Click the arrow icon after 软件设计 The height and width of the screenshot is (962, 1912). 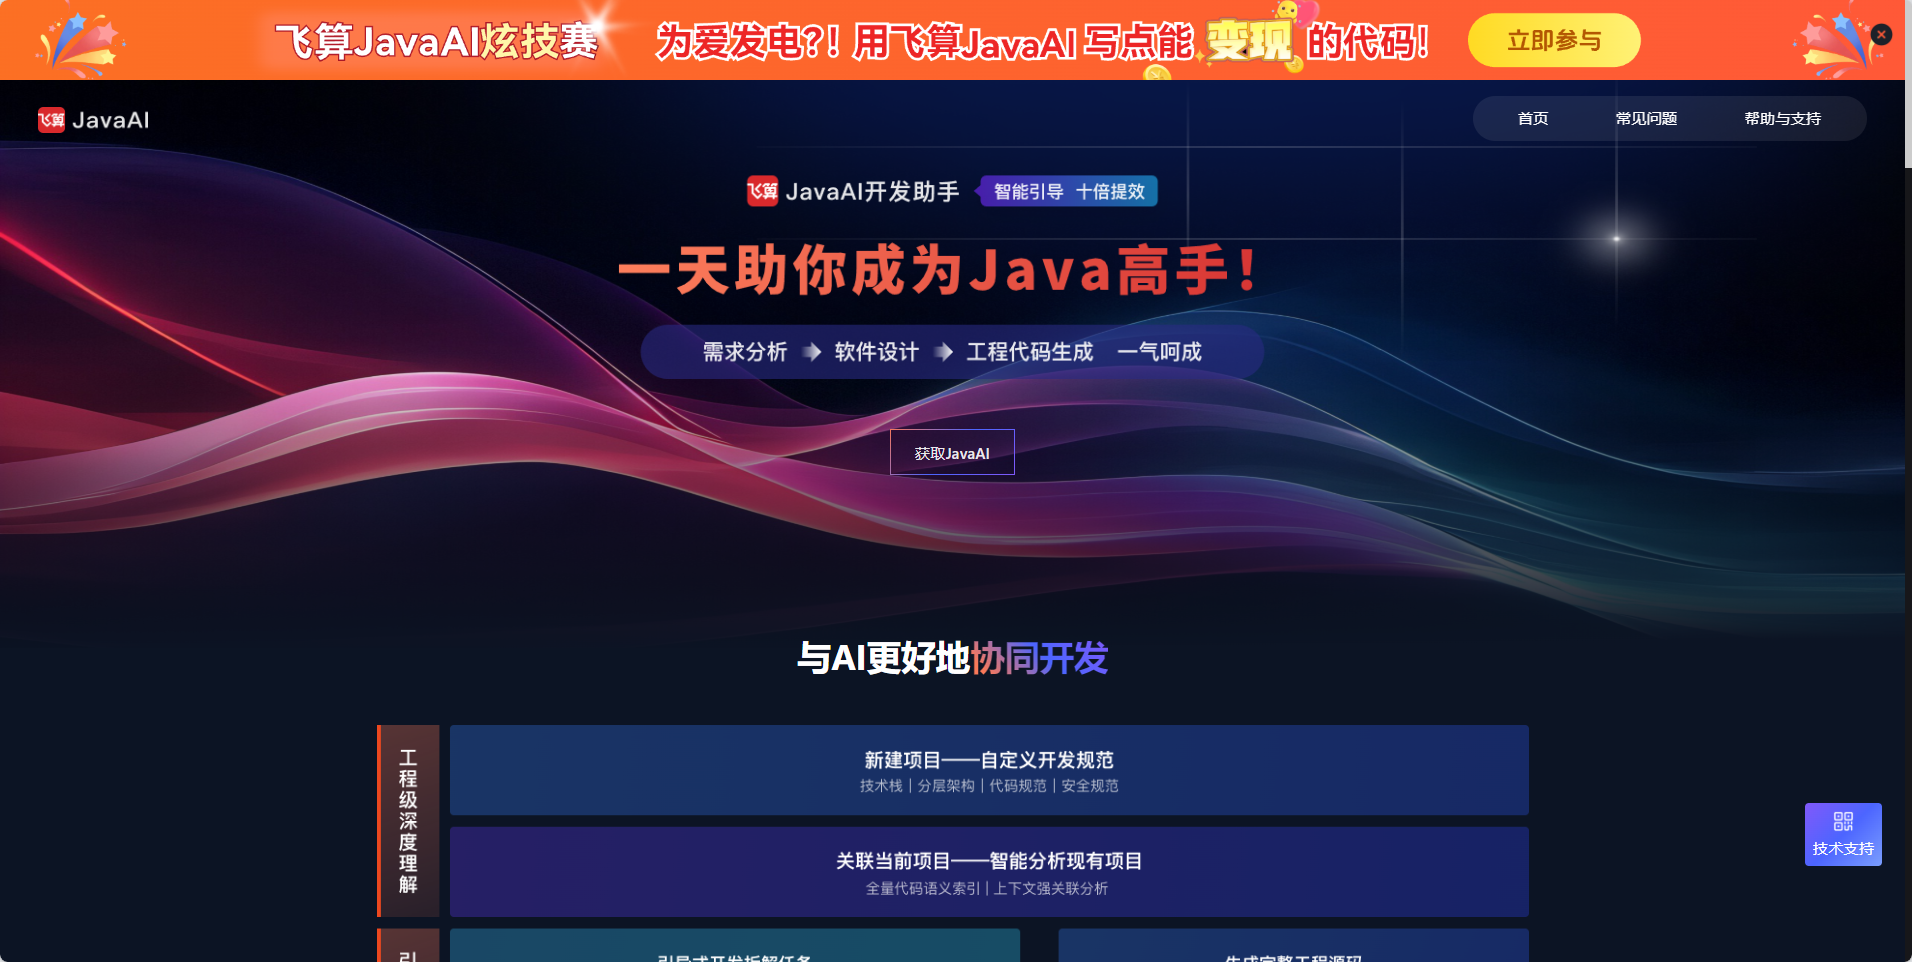pyautogui.click(x=944, y=352)
